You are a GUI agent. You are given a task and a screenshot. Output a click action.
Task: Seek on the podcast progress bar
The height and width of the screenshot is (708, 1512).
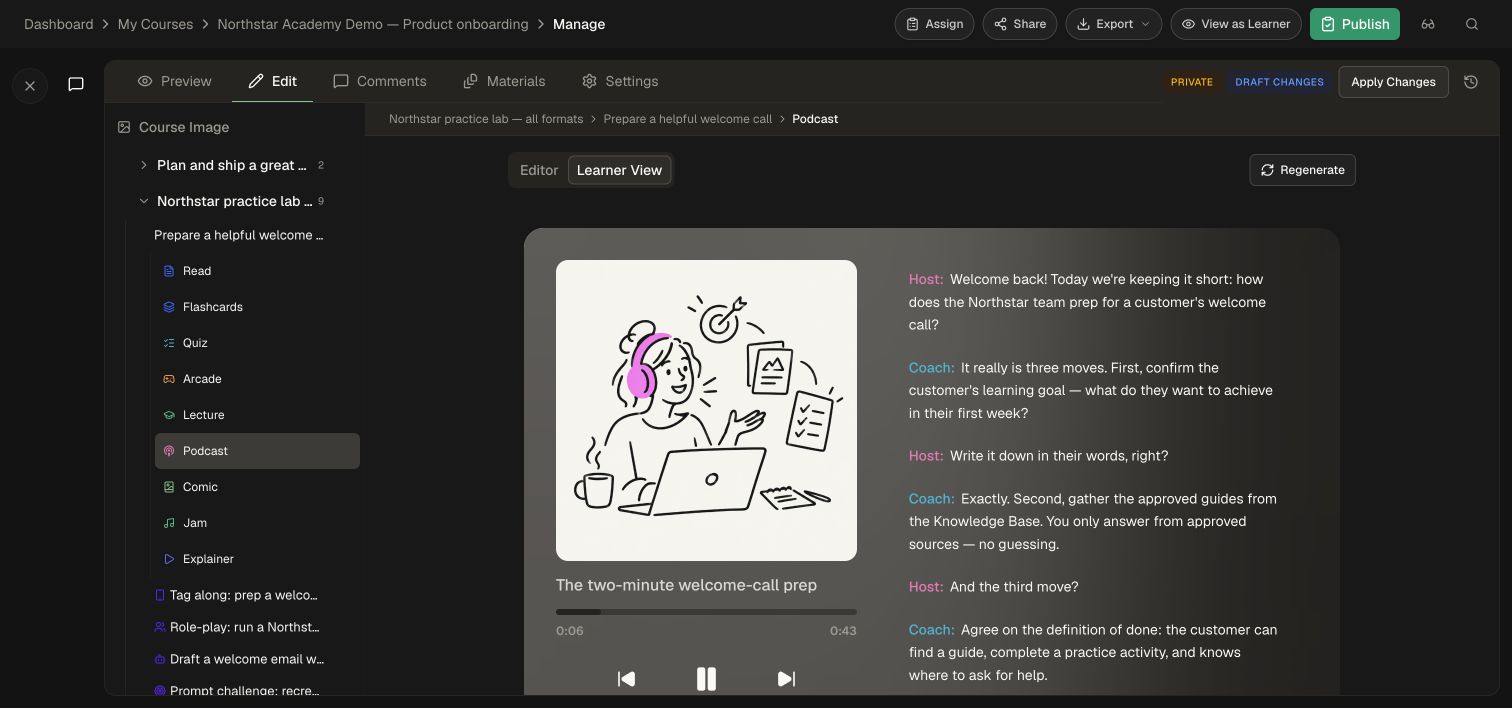pos(706,612)
